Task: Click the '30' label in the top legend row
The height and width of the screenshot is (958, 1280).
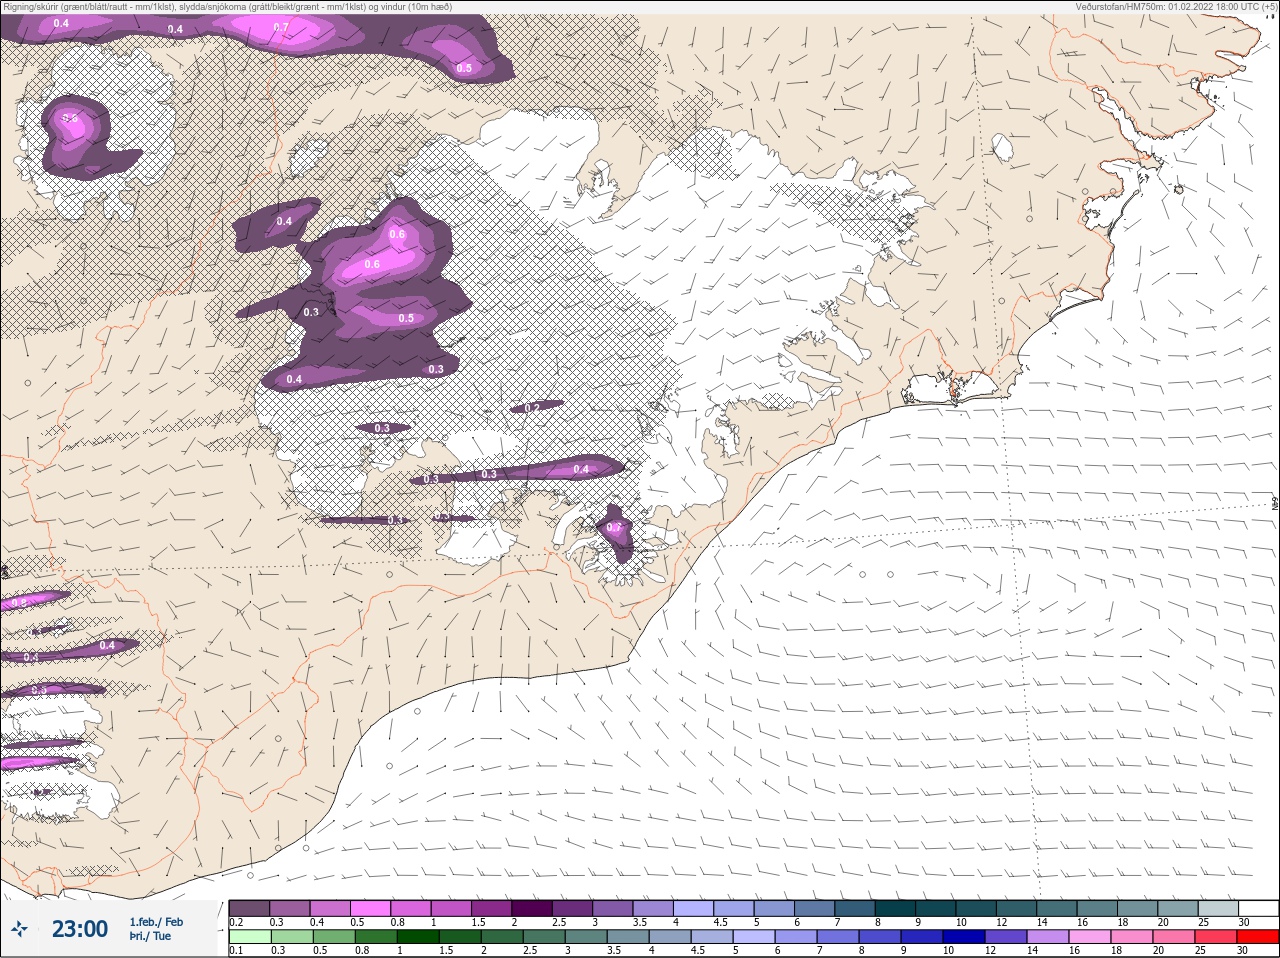Action: point(1243,922)
